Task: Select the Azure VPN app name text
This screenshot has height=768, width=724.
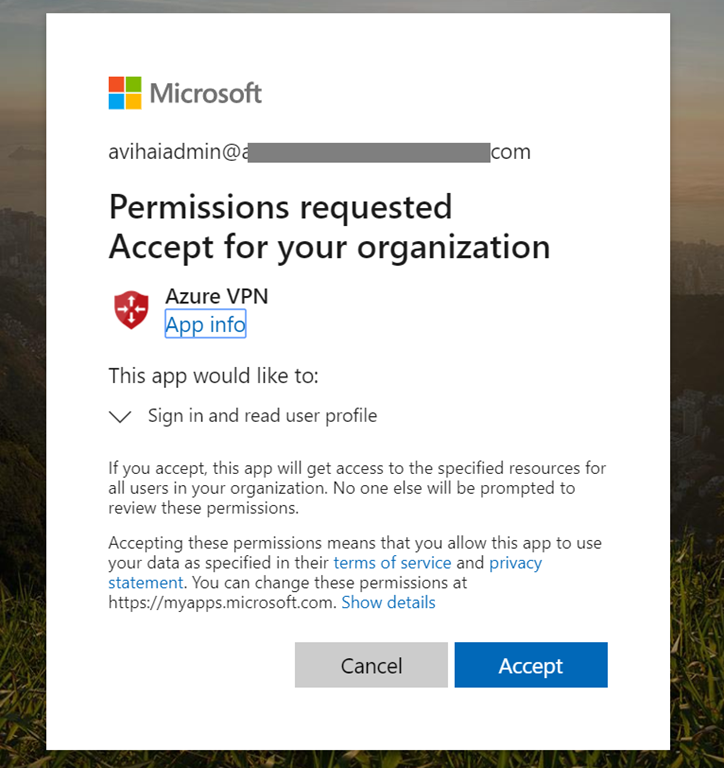Action: click(x=217, y=296)
